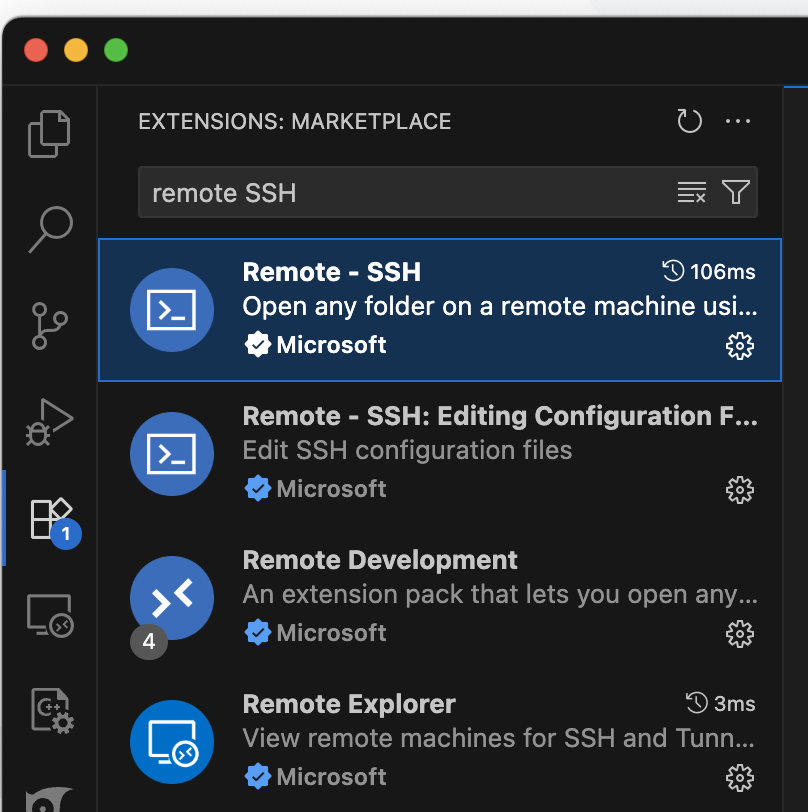
Task: Select the Remote Explorer extension icon
Action: pos(172,742)
